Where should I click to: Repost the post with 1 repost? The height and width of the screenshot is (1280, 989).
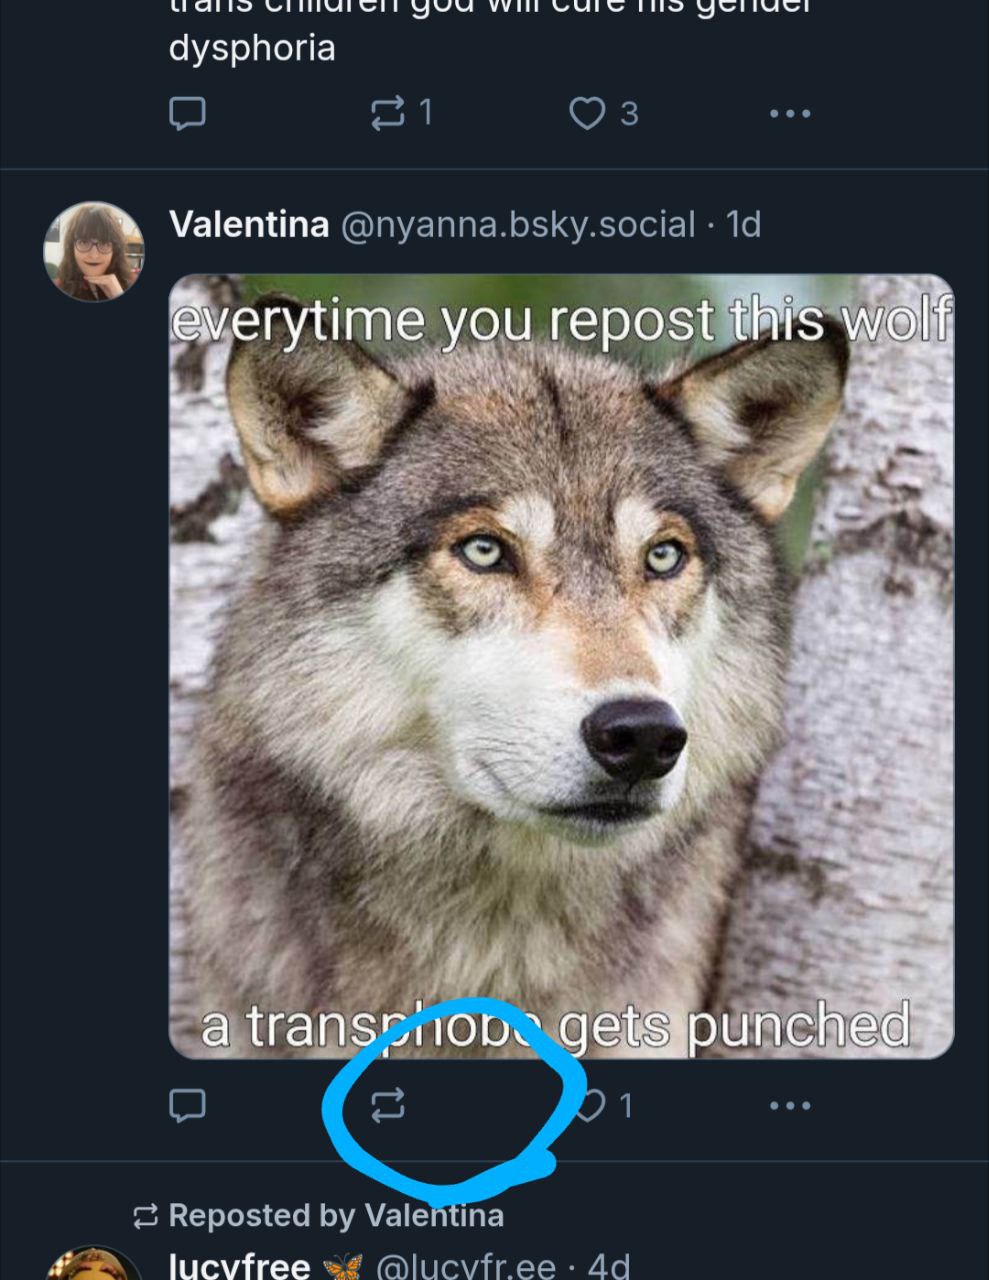(388, 113)
